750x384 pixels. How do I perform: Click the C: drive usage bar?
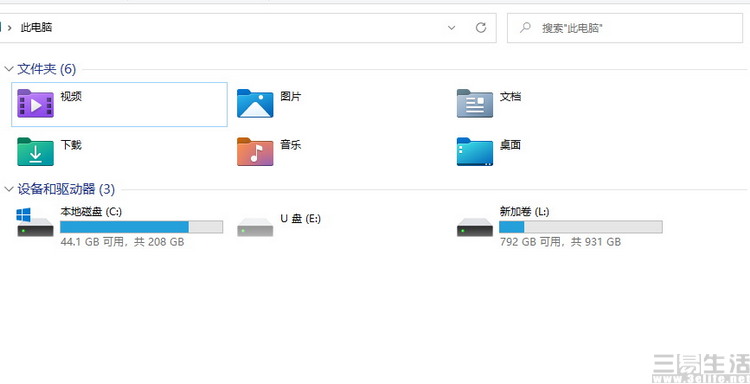pos(142,227)
